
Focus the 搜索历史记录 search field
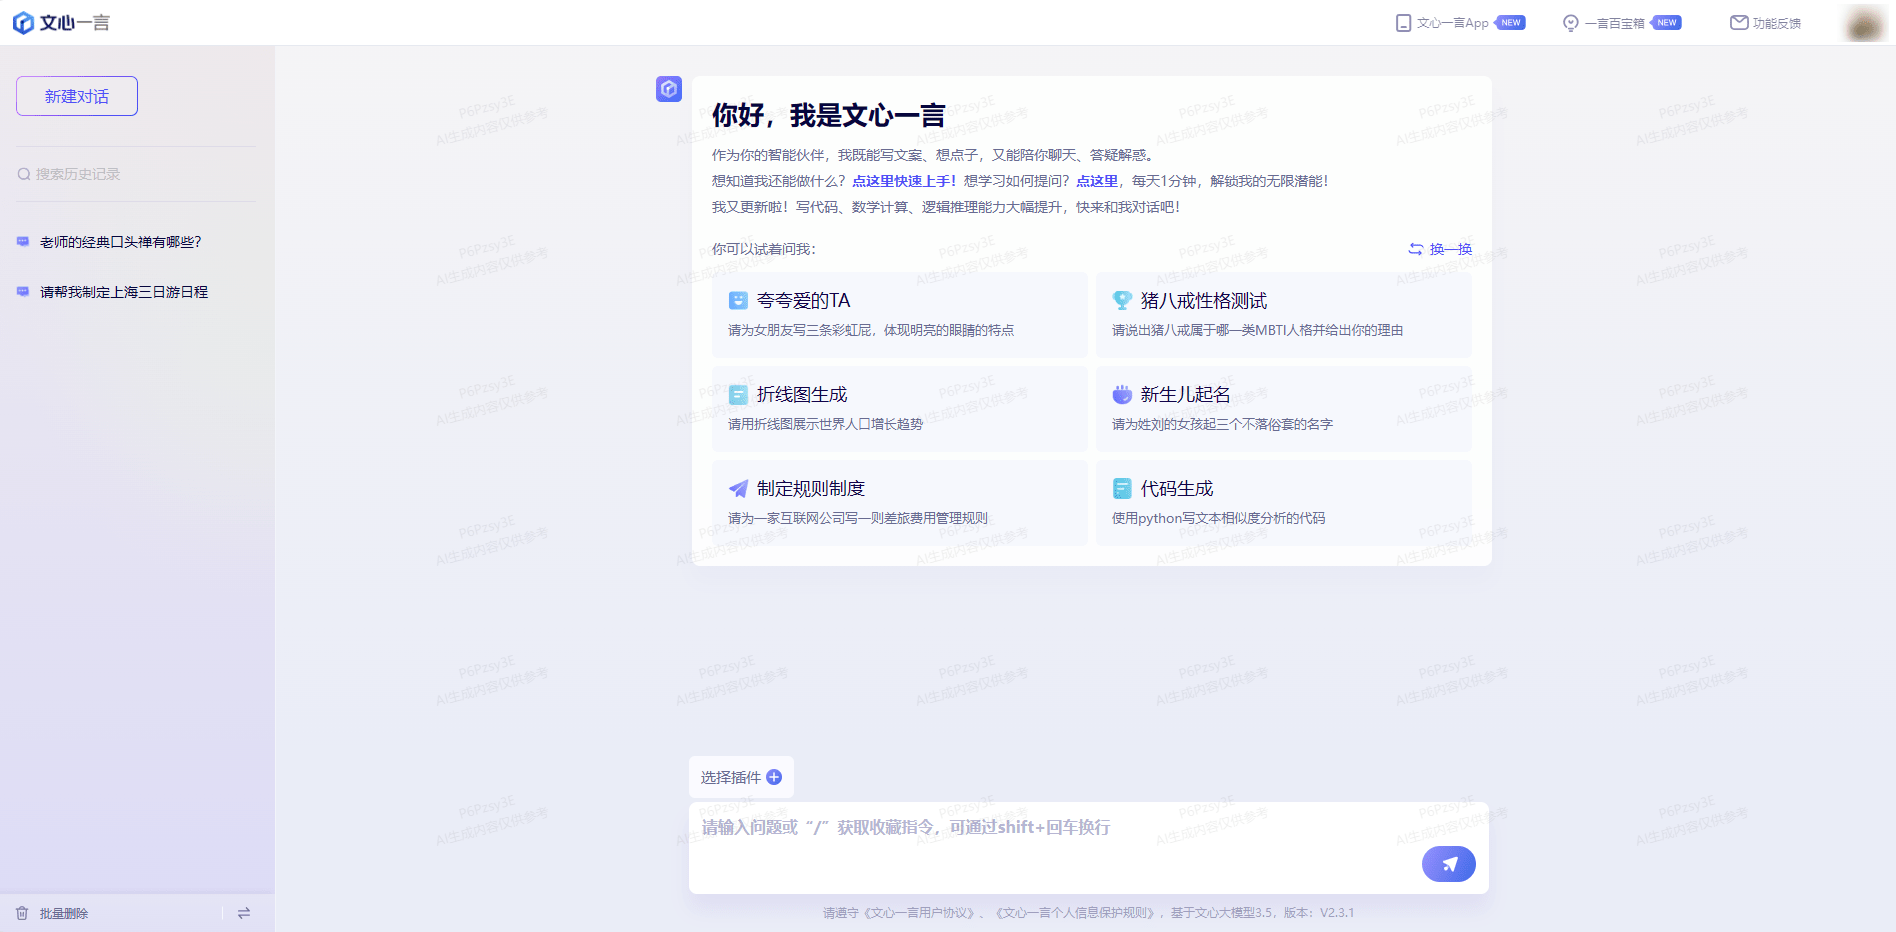(136, 174)
